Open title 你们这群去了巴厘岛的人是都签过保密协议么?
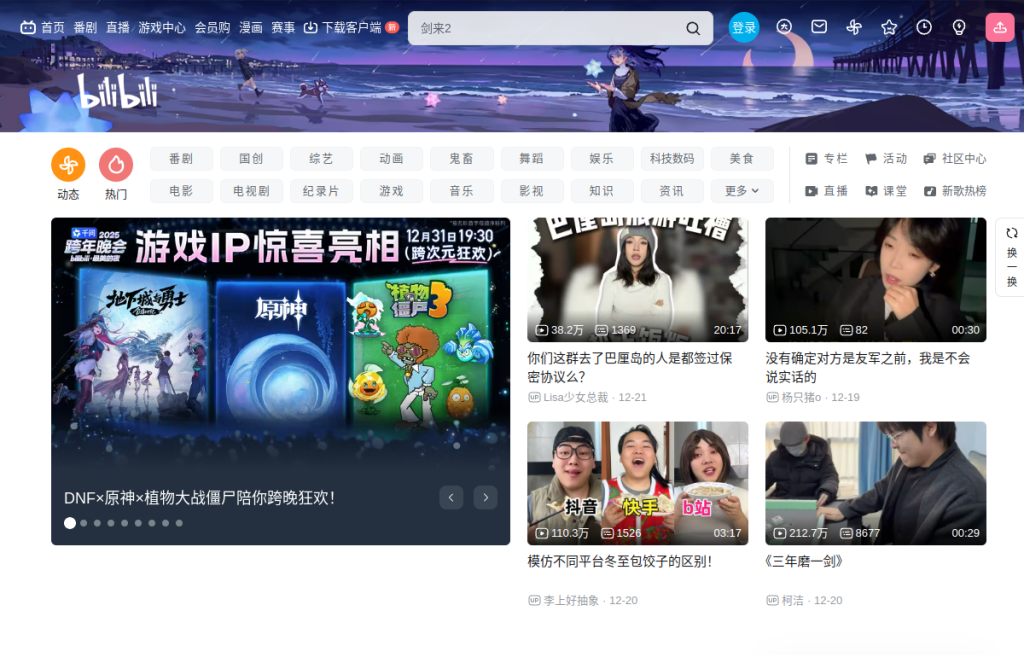This screenshot has height=655, width=1024. coord(630,368)
